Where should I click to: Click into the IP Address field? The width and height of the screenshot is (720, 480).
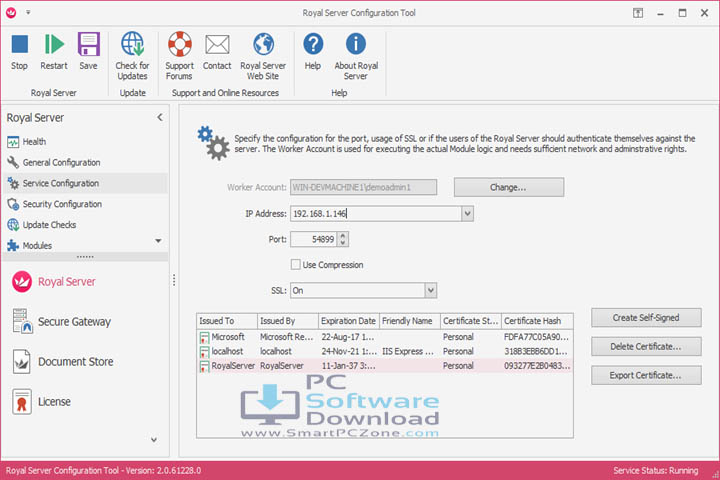pos(376,214)
